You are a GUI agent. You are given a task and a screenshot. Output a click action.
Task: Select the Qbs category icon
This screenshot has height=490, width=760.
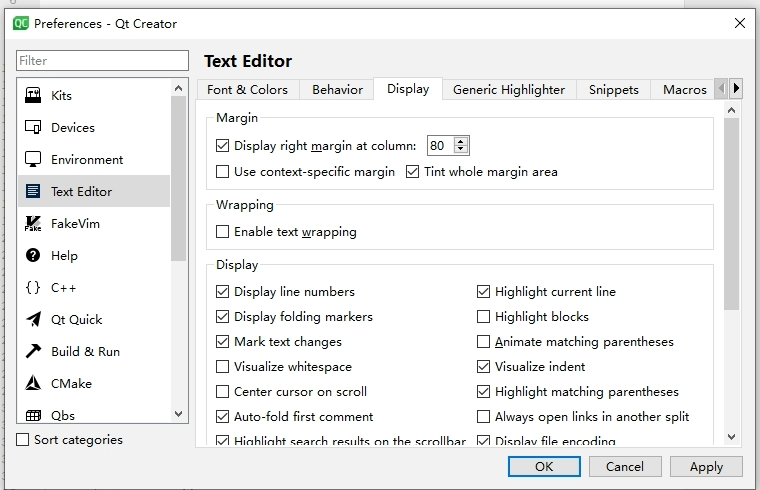pyautogui.click(x=33, y=415)
